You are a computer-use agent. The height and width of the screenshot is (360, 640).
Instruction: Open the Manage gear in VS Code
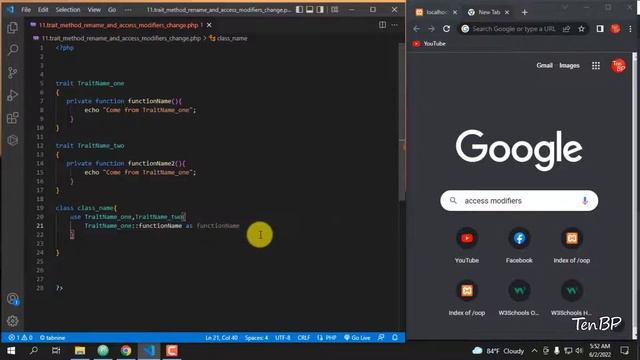coord(13,321)
